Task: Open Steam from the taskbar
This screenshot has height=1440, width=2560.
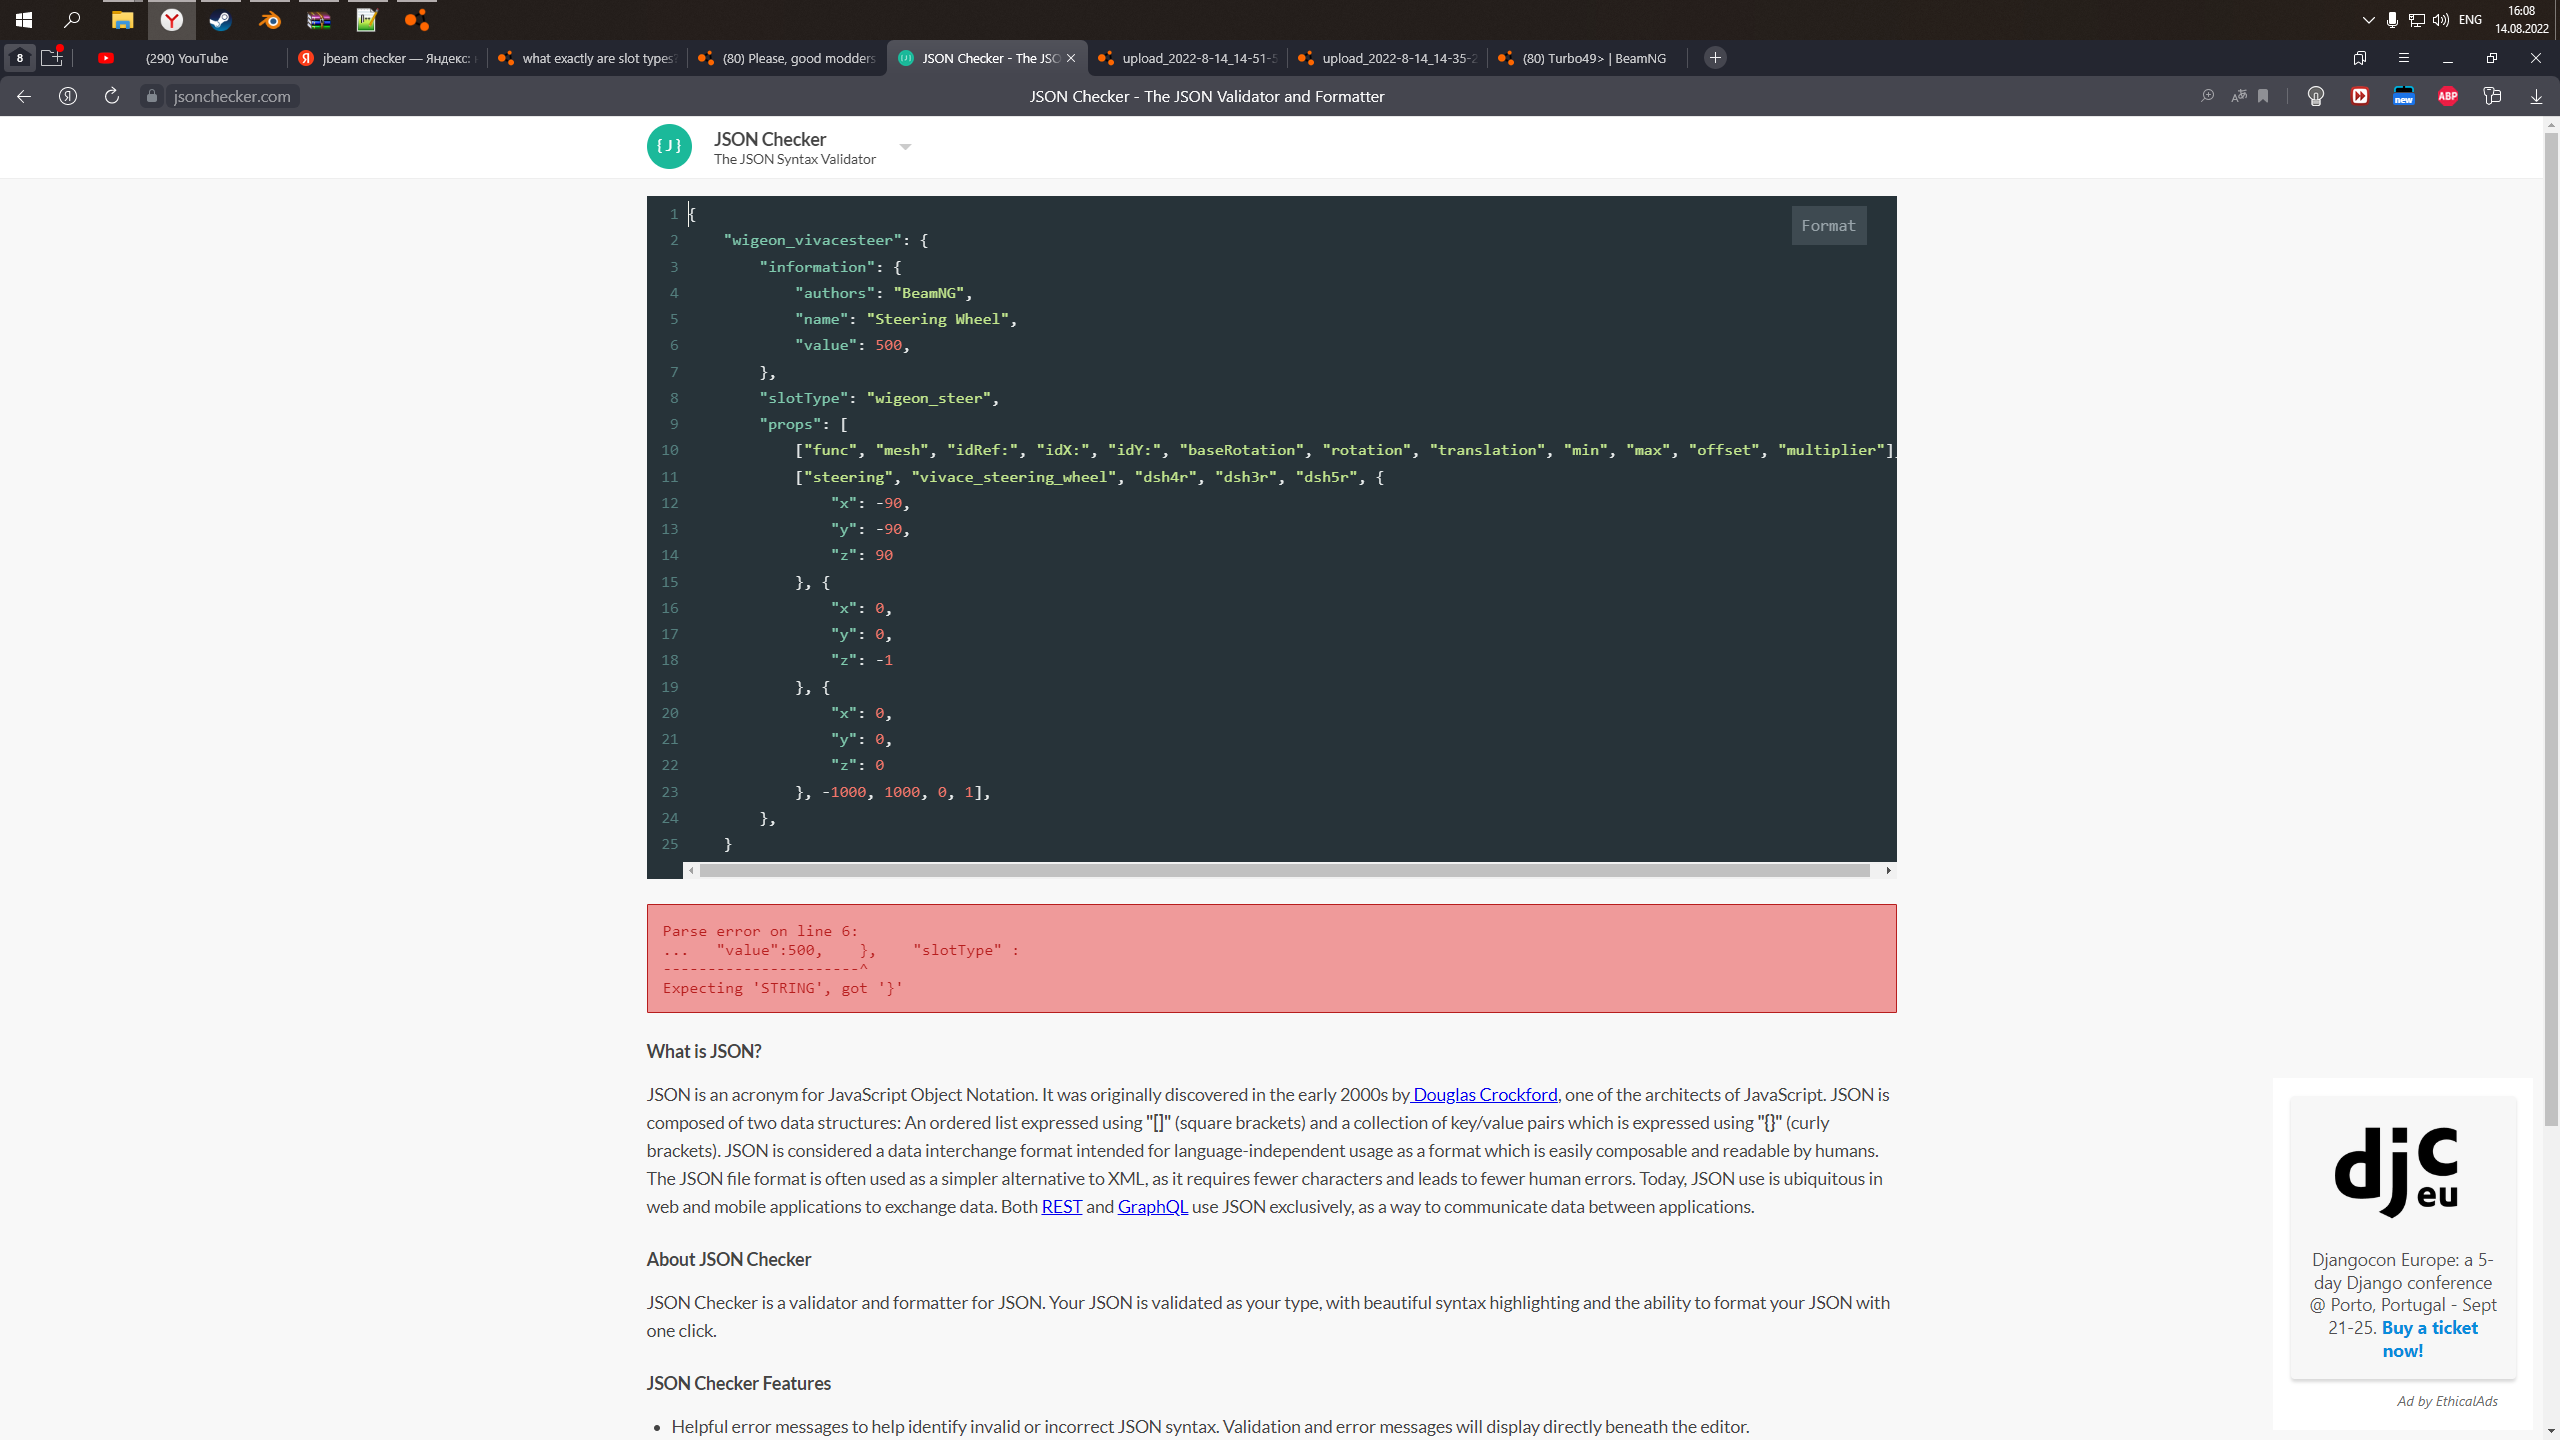Action: tap(220, 19)
